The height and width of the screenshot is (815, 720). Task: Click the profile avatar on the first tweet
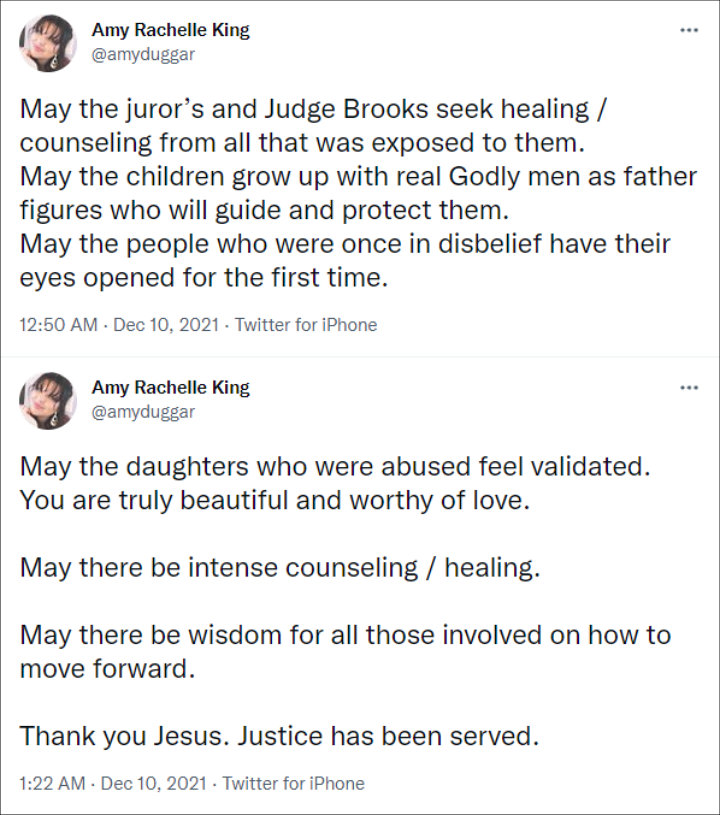click(48, 43)
